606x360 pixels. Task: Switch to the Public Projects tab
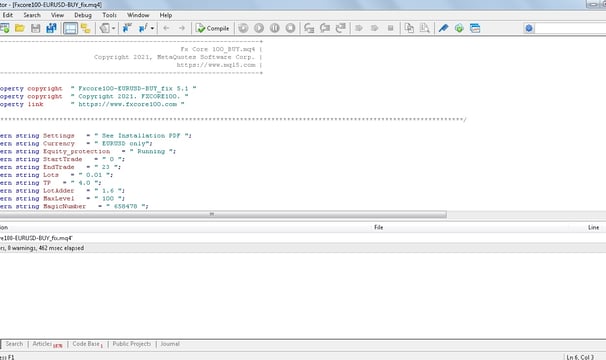tap(132, 344)
